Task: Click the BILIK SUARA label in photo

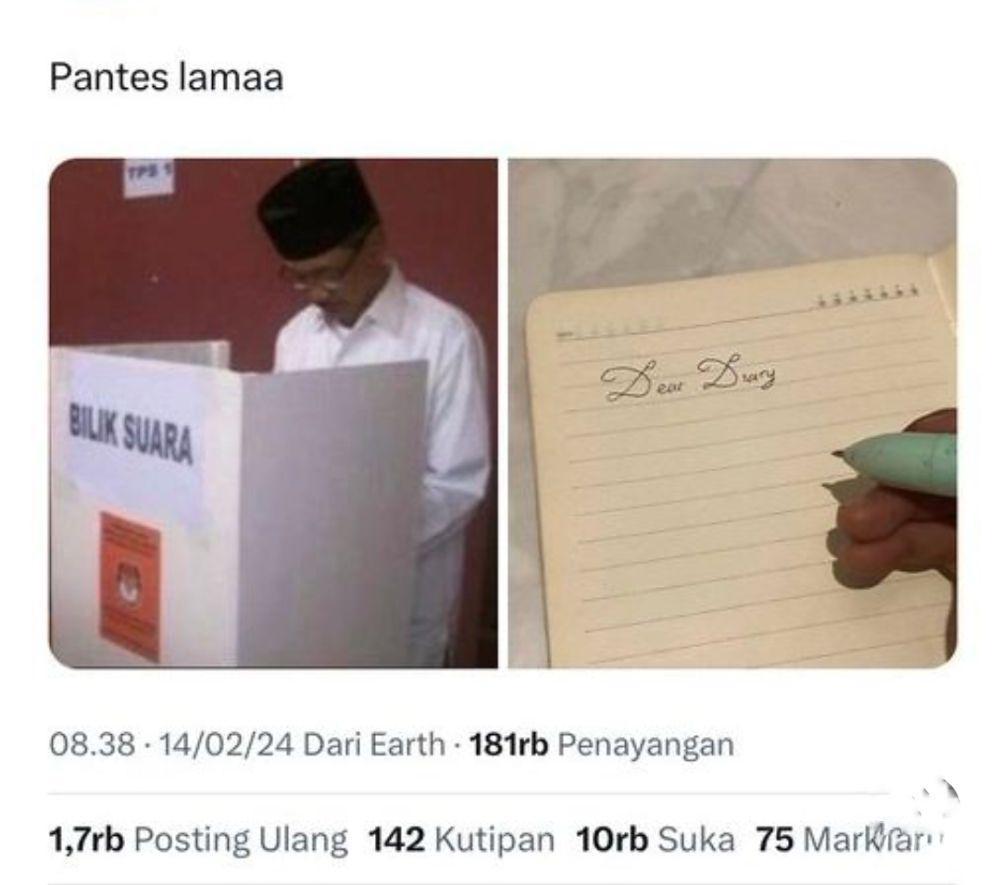Action: click(x=131, y=435)
